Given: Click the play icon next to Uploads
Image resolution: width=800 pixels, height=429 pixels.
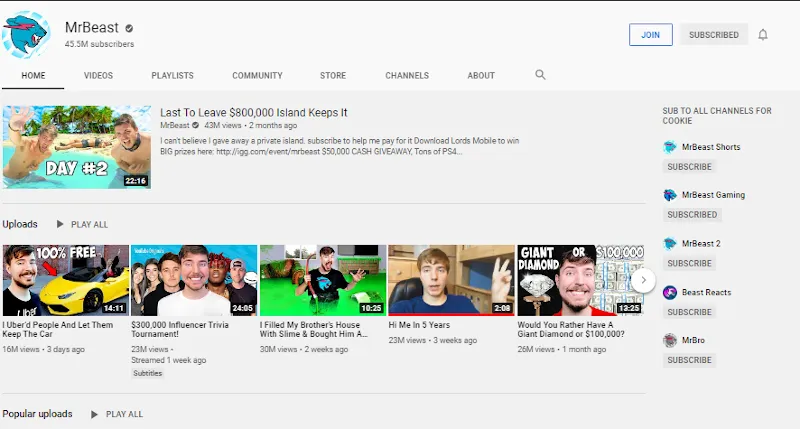Looking at the screenshot, I should tap(60, 224).
